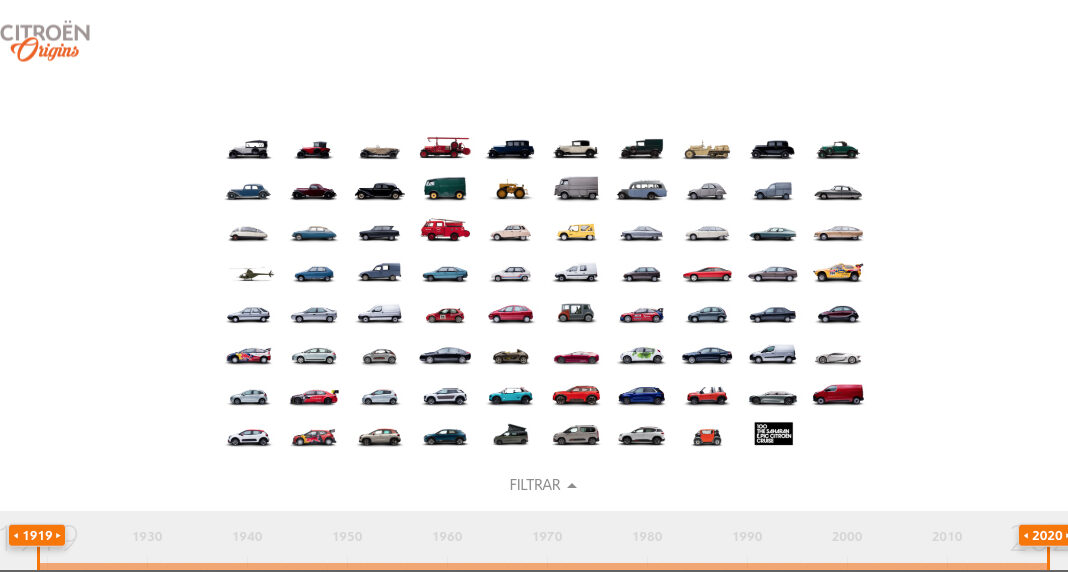Open the camper van with pop-up roof
This screenshot has width=1068, height=572.
[x=510, y=436]
